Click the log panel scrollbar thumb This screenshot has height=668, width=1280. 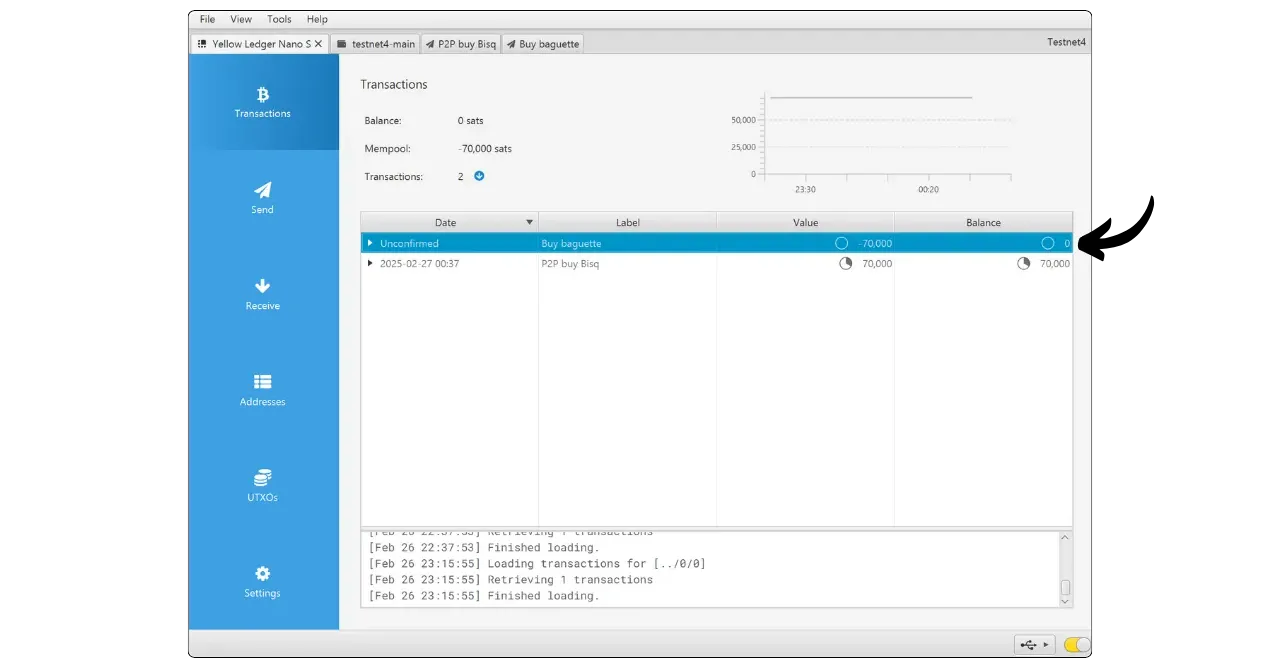coord(1065,588)
